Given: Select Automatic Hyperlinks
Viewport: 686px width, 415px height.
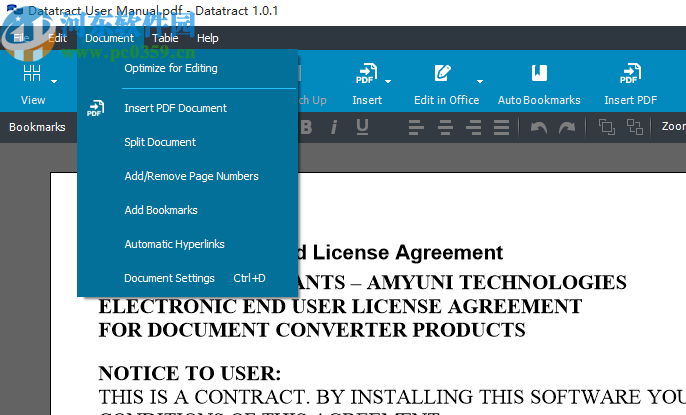Looking at the screenshot, I should pos(188,244).
